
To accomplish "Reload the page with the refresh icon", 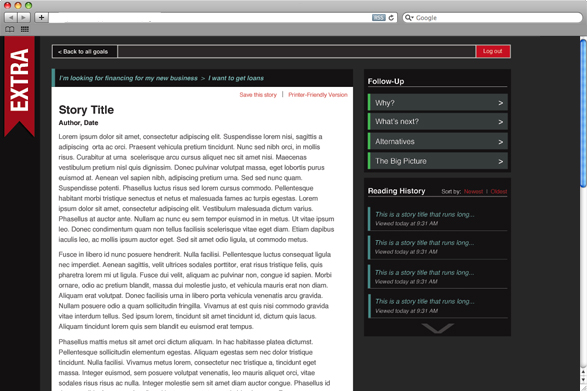I will pos(391,18).
